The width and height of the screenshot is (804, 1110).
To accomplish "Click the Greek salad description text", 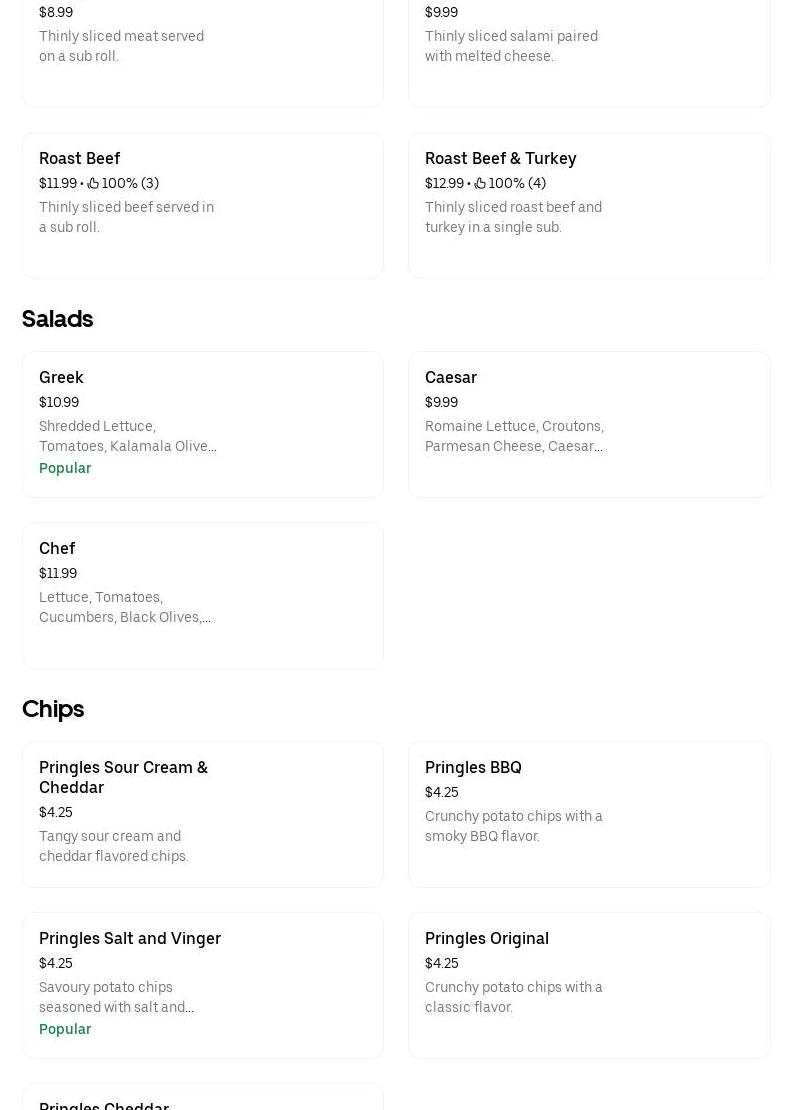I will tap(128, 436).
